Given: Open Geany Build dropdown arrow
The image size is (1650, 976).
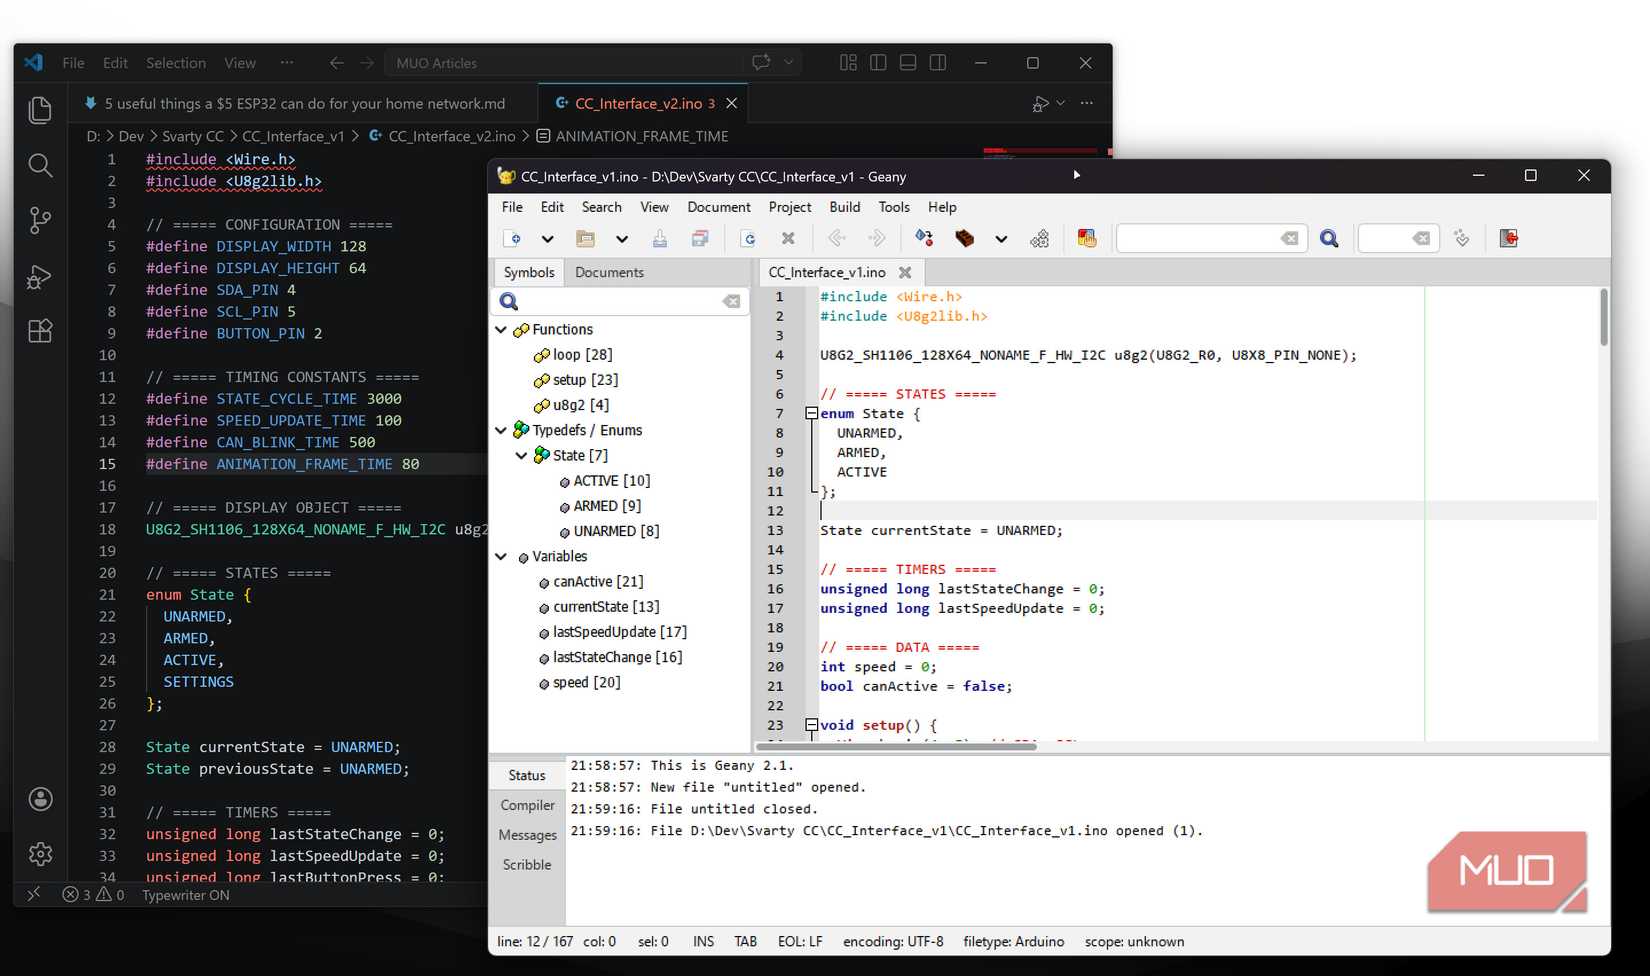Looking at the screenshot, I should [x=1001, y=239].
